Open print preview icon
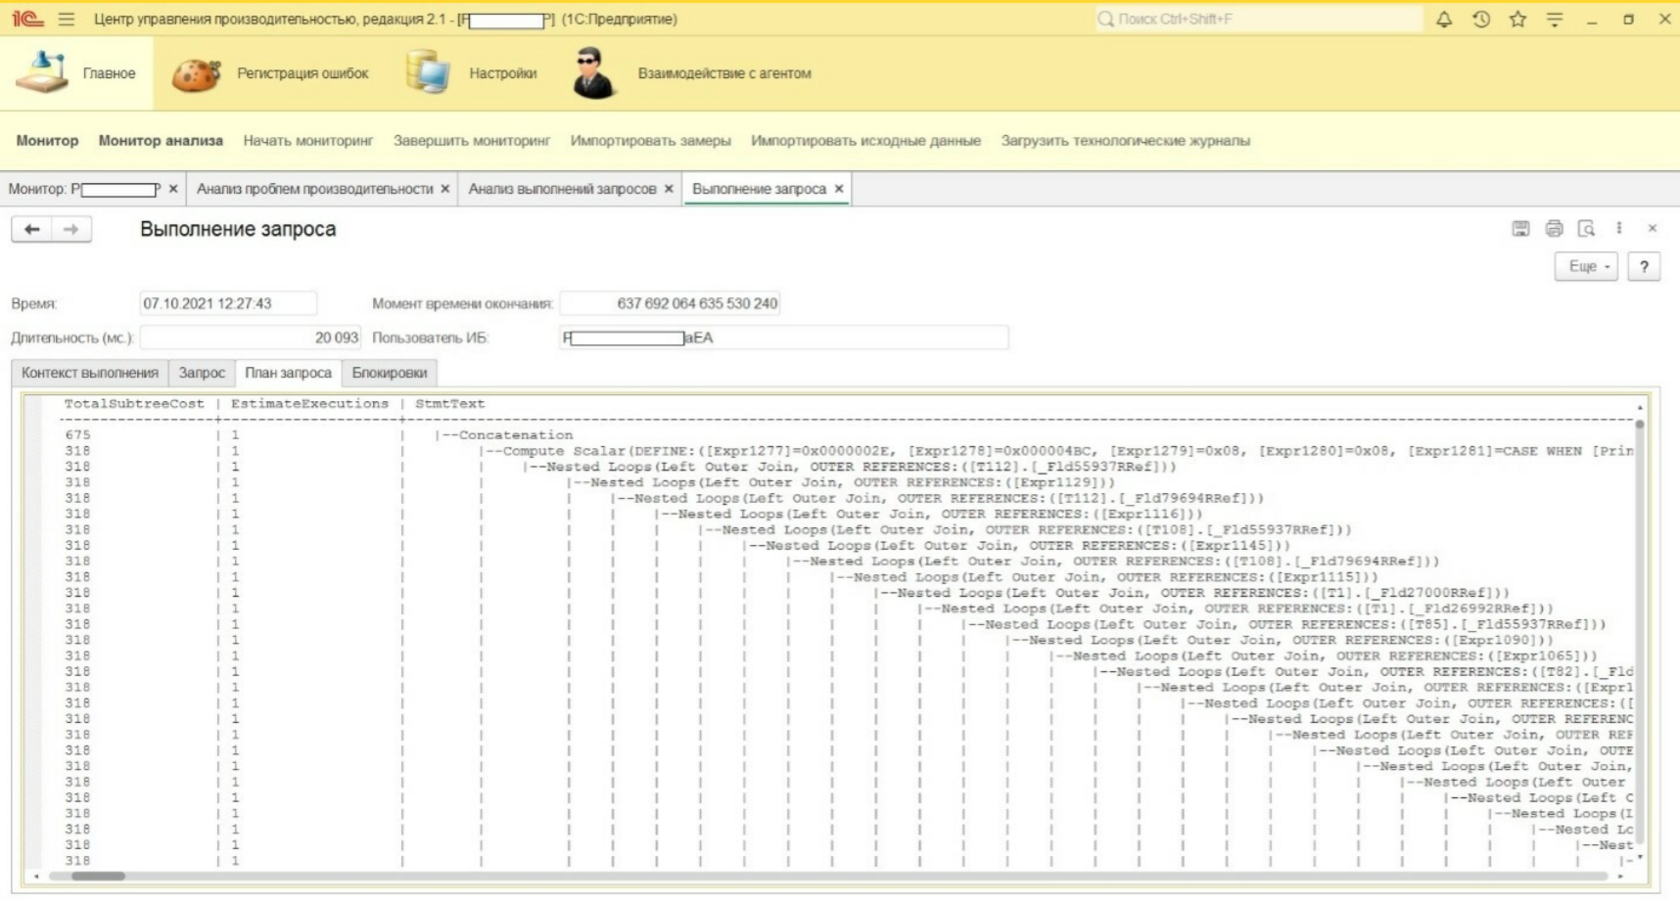Screen dimensions: 1680x900 point(1586,229)
